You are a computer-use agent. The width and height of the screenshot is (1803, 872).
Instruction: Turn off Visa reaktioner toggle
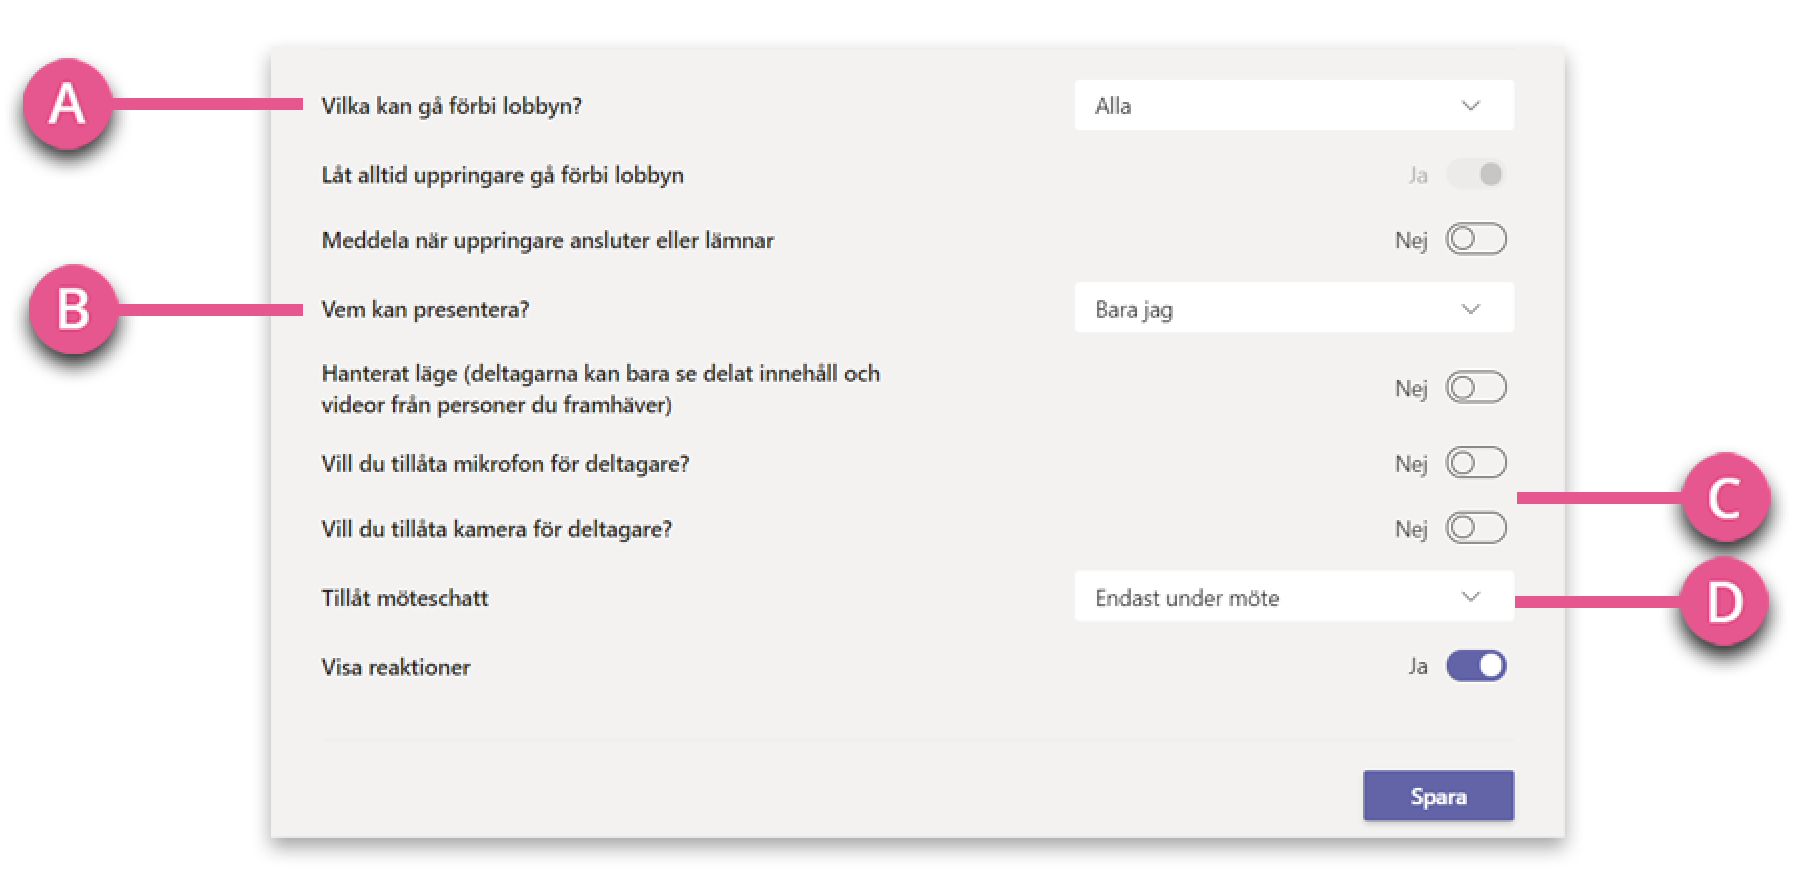1476,666
